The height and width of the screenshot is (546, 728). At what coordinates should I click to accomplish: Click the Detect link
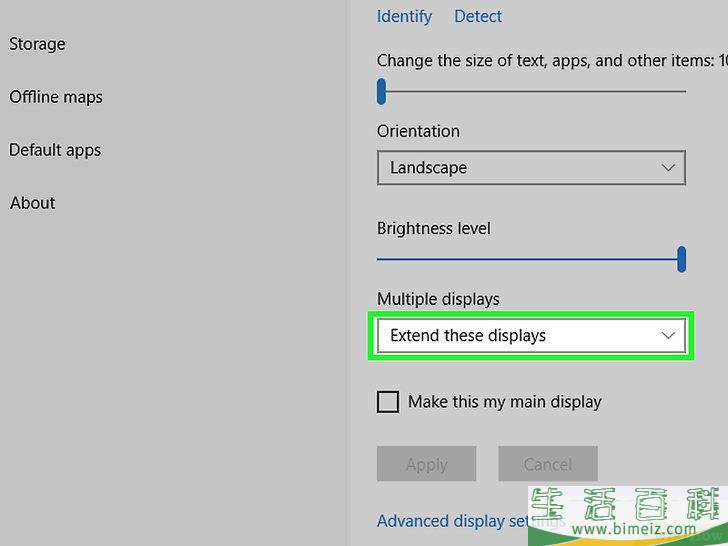(x=478, y=16)
